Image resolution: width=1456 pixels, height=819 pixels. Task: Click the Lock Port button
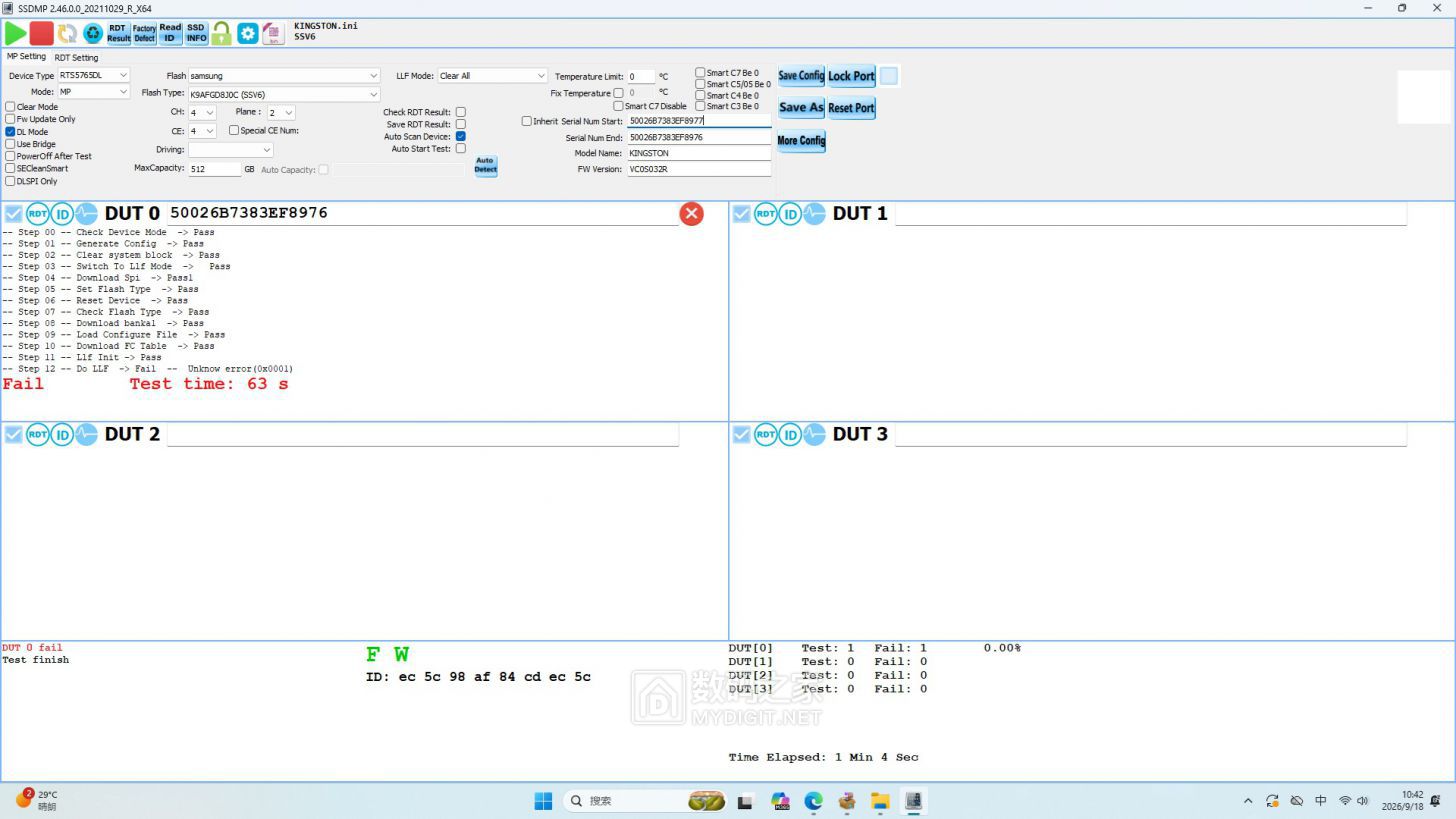click(851, 76)
